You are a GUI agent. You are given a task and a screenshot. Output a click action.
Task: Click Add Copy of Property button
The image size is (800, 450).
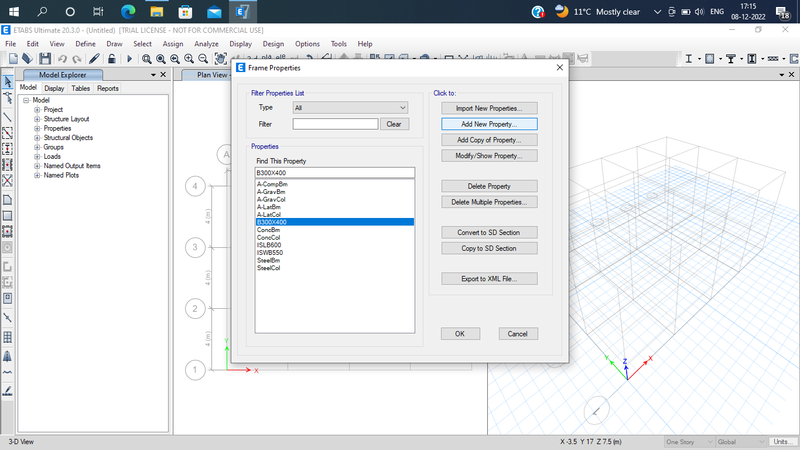click(x=489, y=140)
